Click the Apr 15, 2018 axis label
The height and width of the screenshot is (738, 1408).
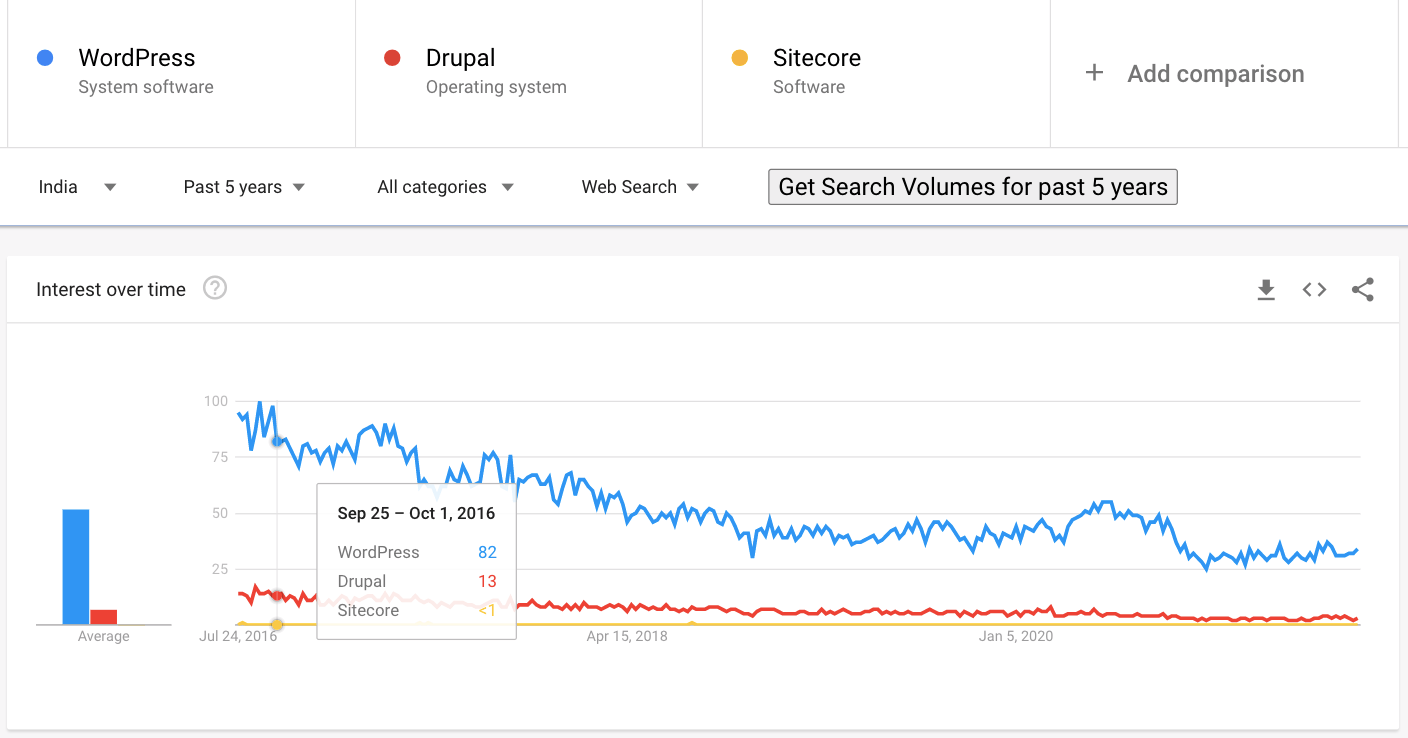(x=627, y=636)
